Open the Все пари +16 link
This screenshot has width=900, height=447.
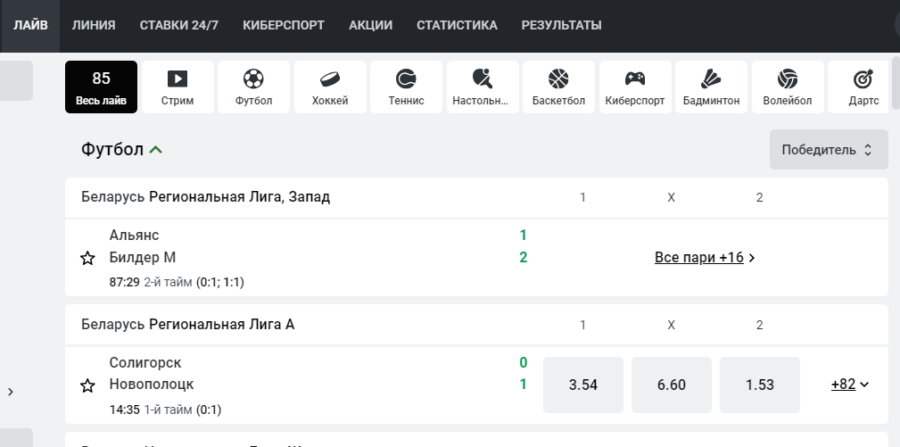pos(704,257)
